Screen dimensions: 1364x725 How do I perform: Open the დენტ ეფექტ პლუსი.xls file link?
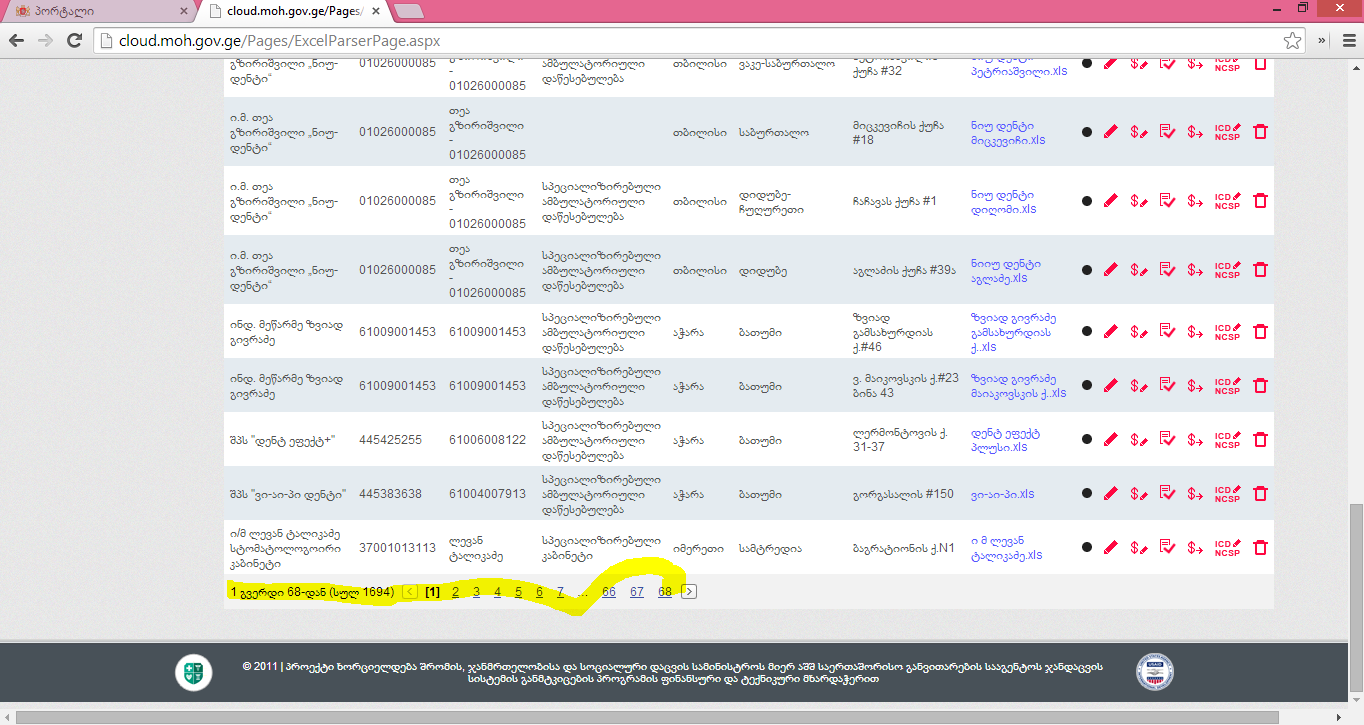point(1004,440)
